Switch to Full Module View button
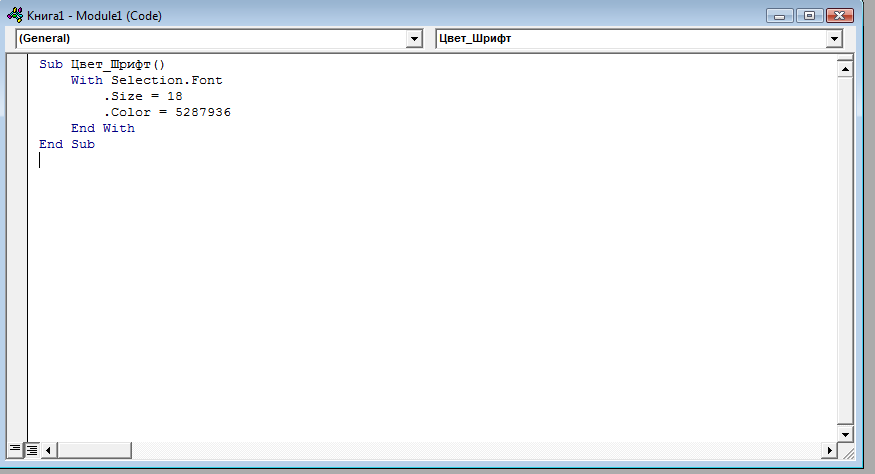 pos(32,449)
